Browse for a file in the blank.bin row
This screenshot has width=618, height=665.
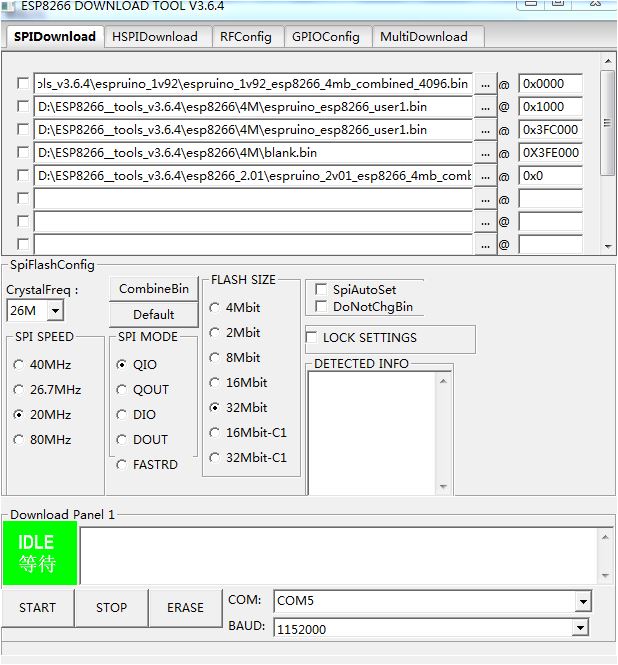pos(485,153)
